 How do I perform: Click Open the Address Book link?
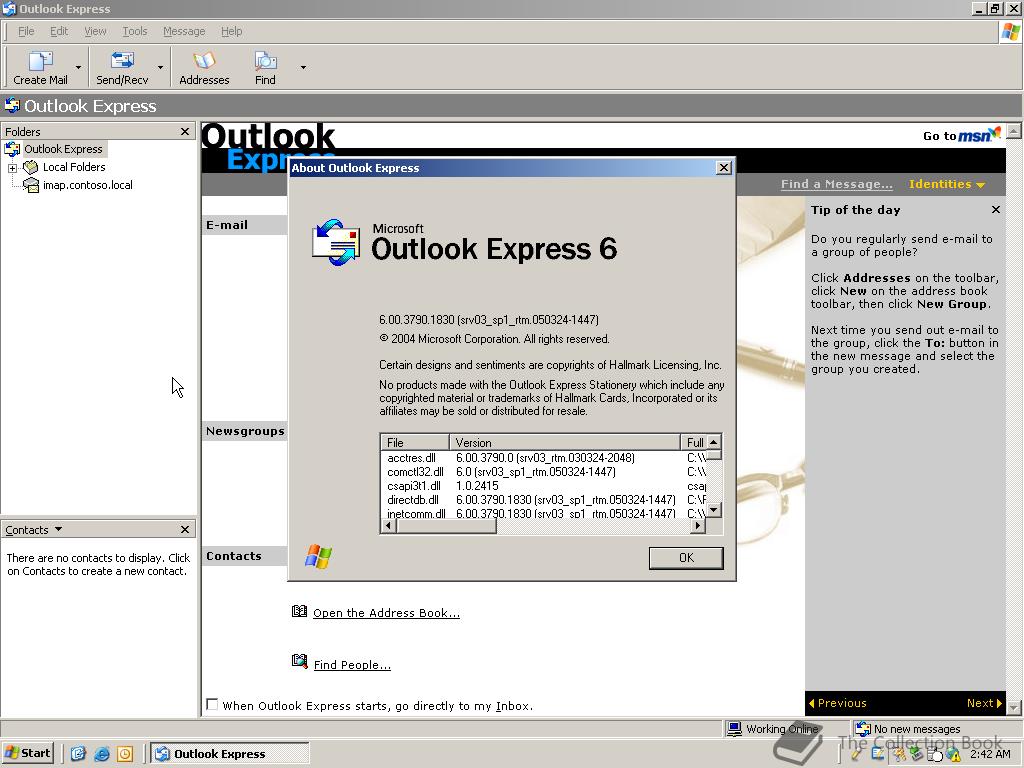tap(387, 613)
